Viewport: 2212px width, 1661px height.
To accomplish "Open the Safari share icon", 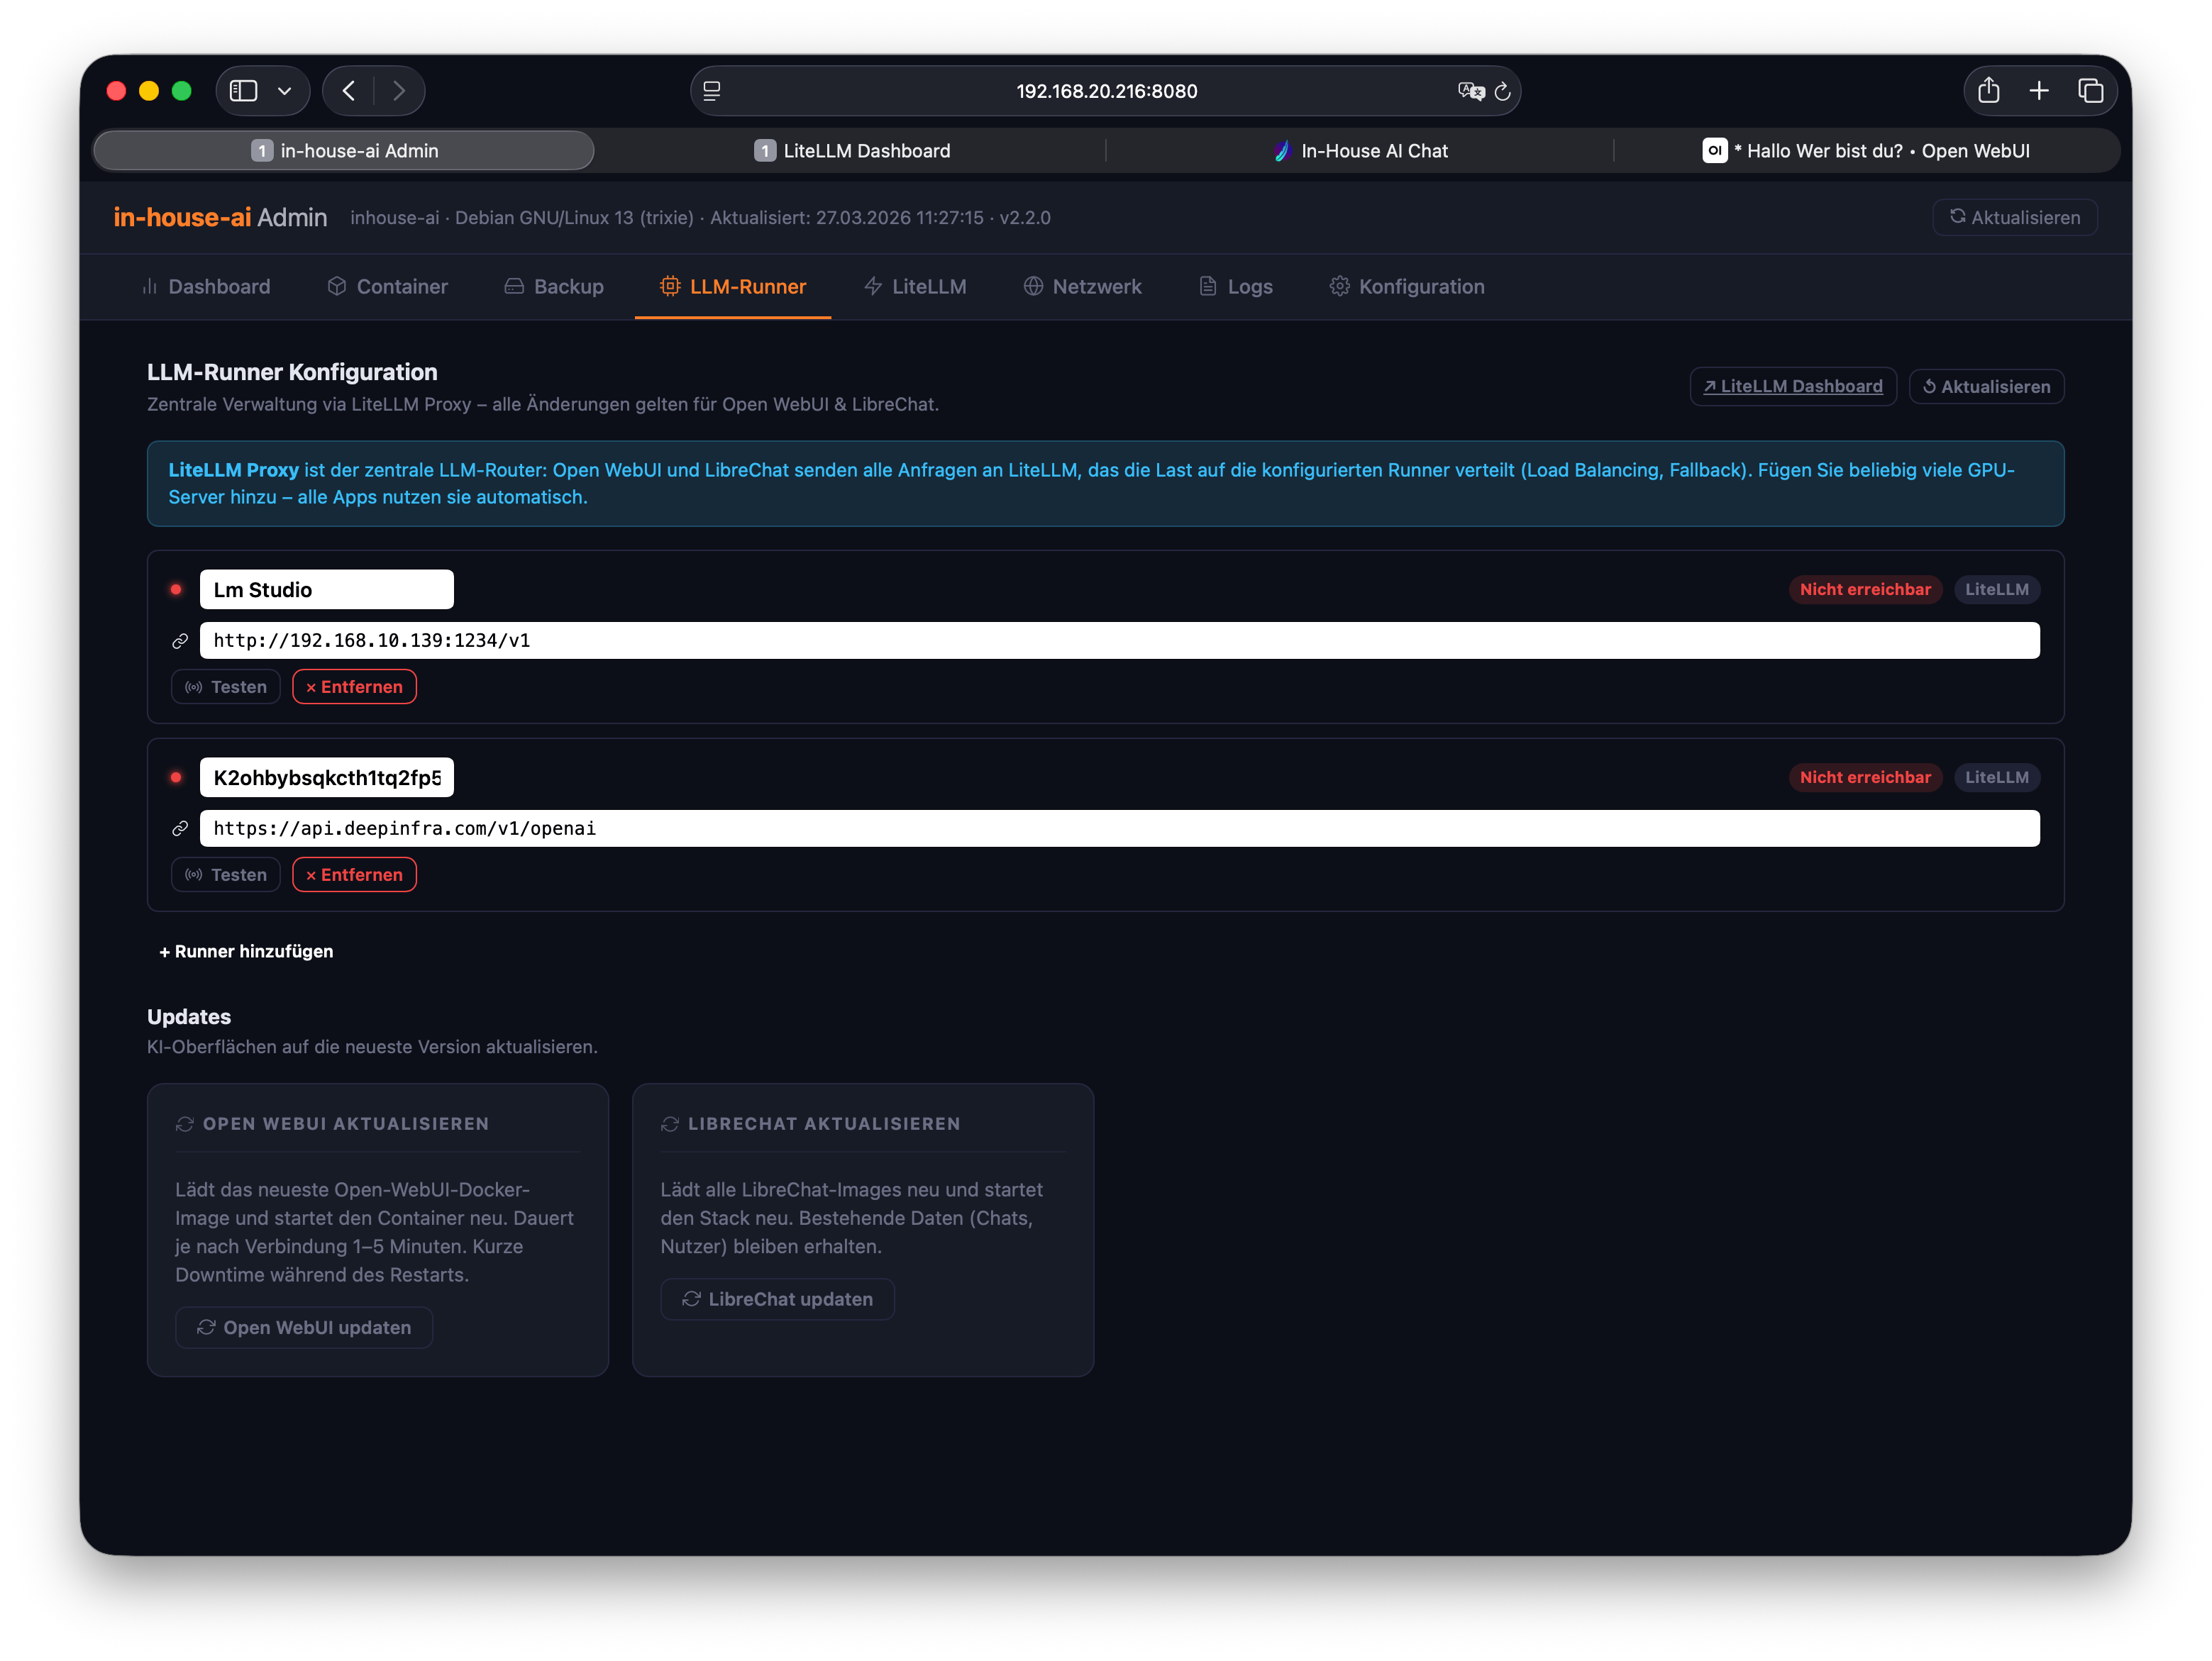I will coord(1988,91).
